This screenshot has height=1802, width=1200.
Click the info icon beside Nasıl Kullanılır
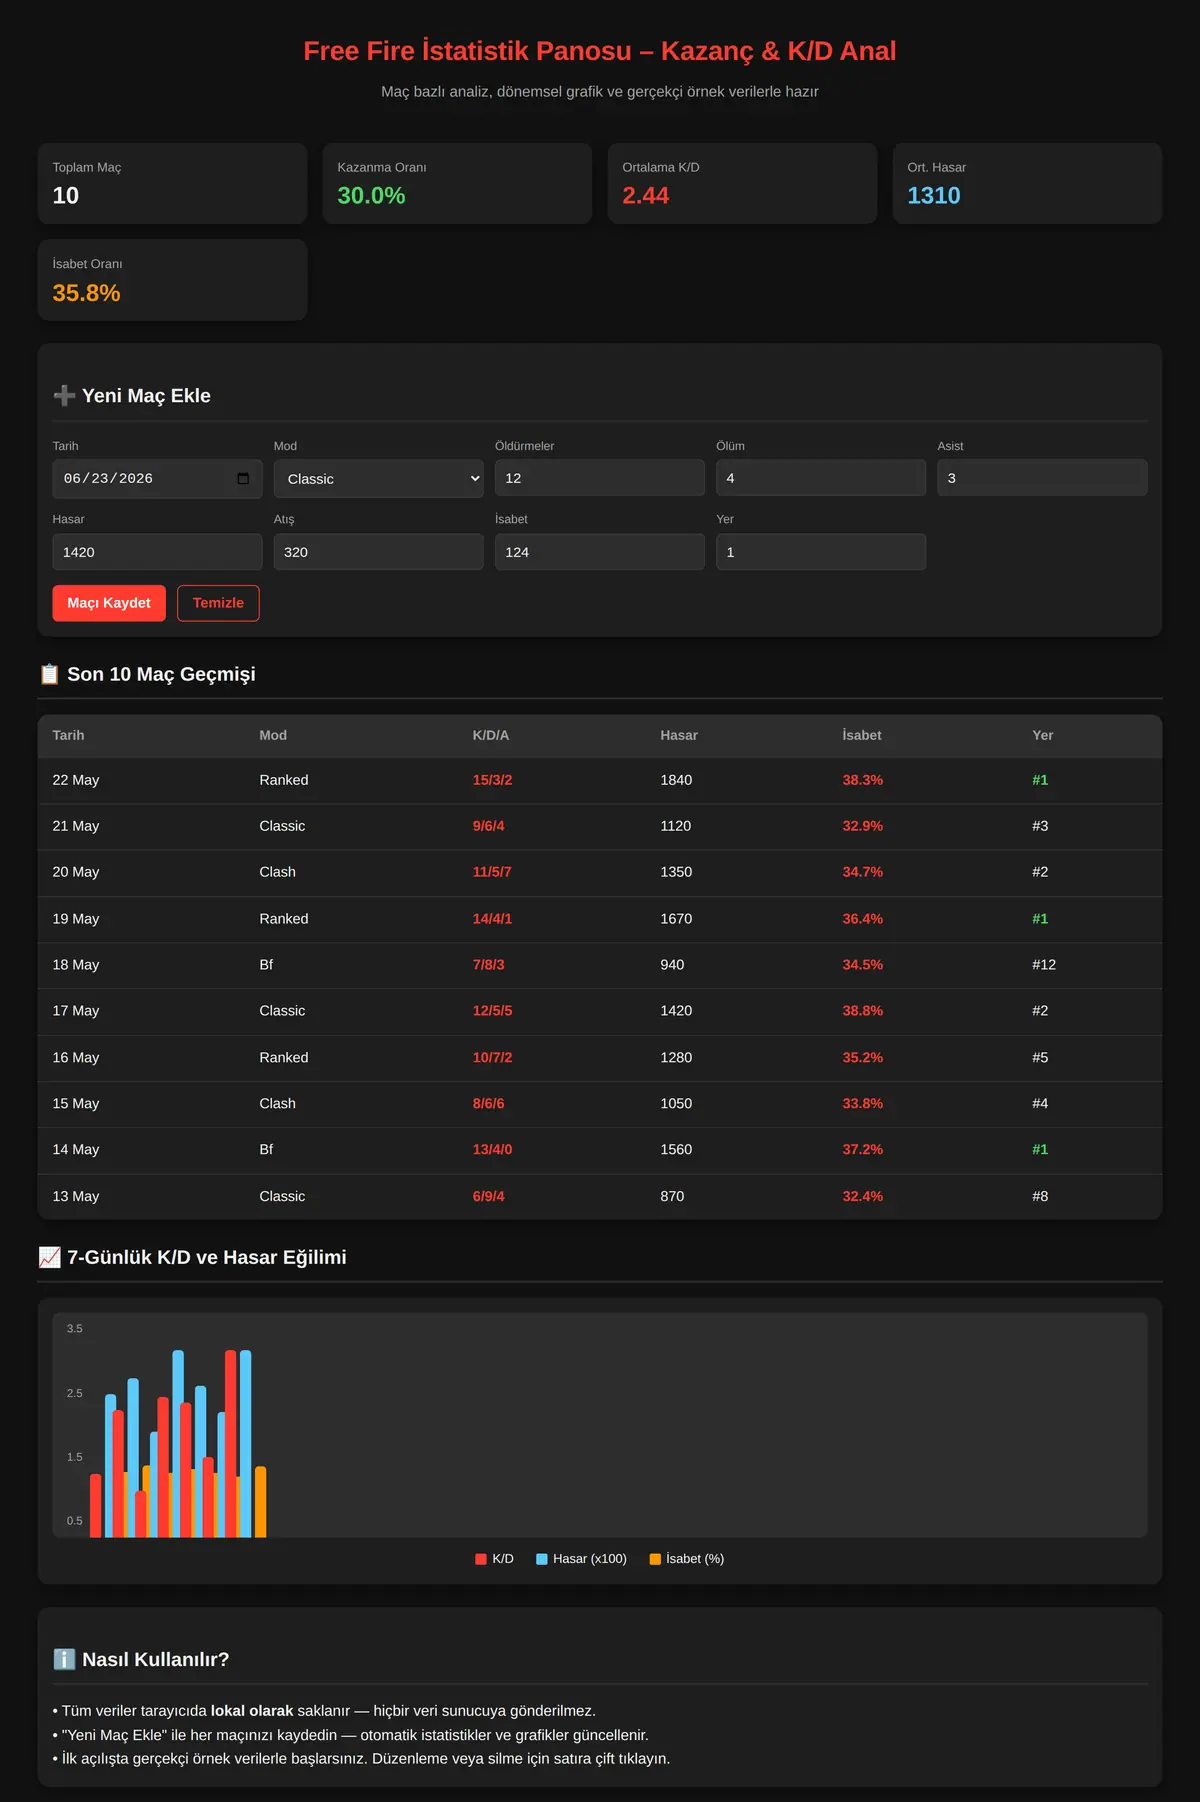[x=64, y=1659]
